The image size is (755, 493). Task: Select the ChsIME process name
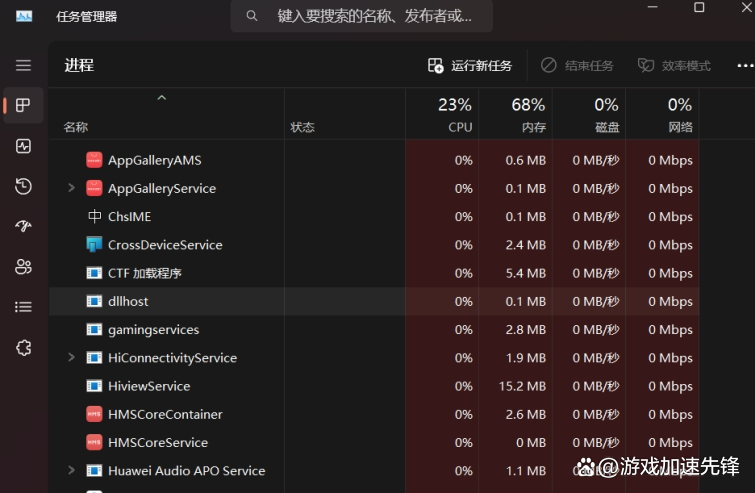click(130, 217)
